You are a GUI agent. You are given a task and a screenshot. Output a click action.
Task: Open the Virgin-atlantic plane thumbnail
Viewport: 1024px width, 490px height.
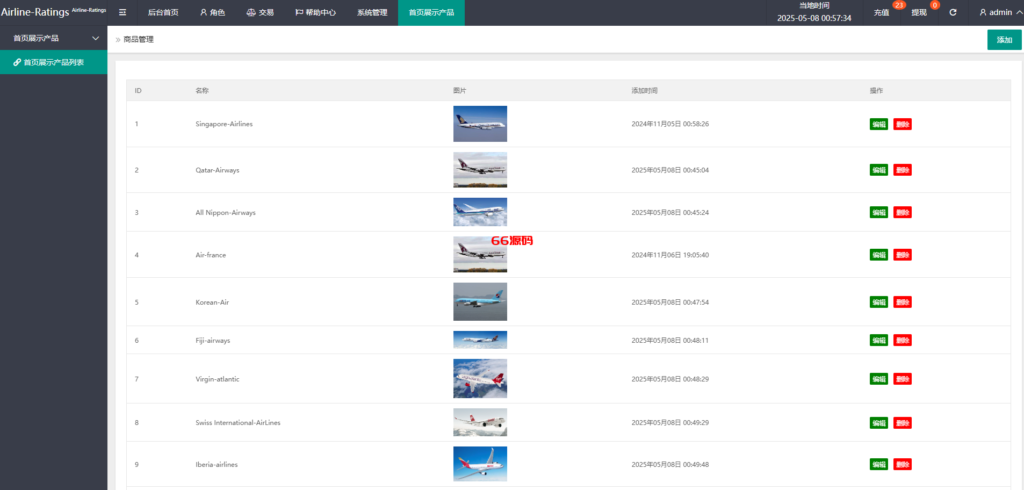480,378
